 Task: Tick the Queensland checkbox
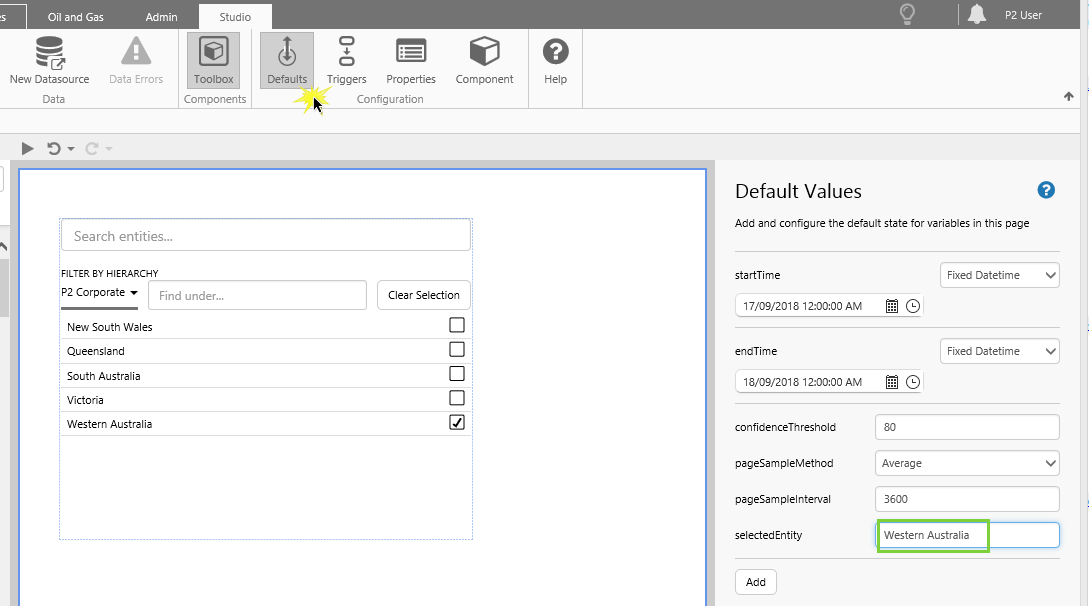[457, 350]
